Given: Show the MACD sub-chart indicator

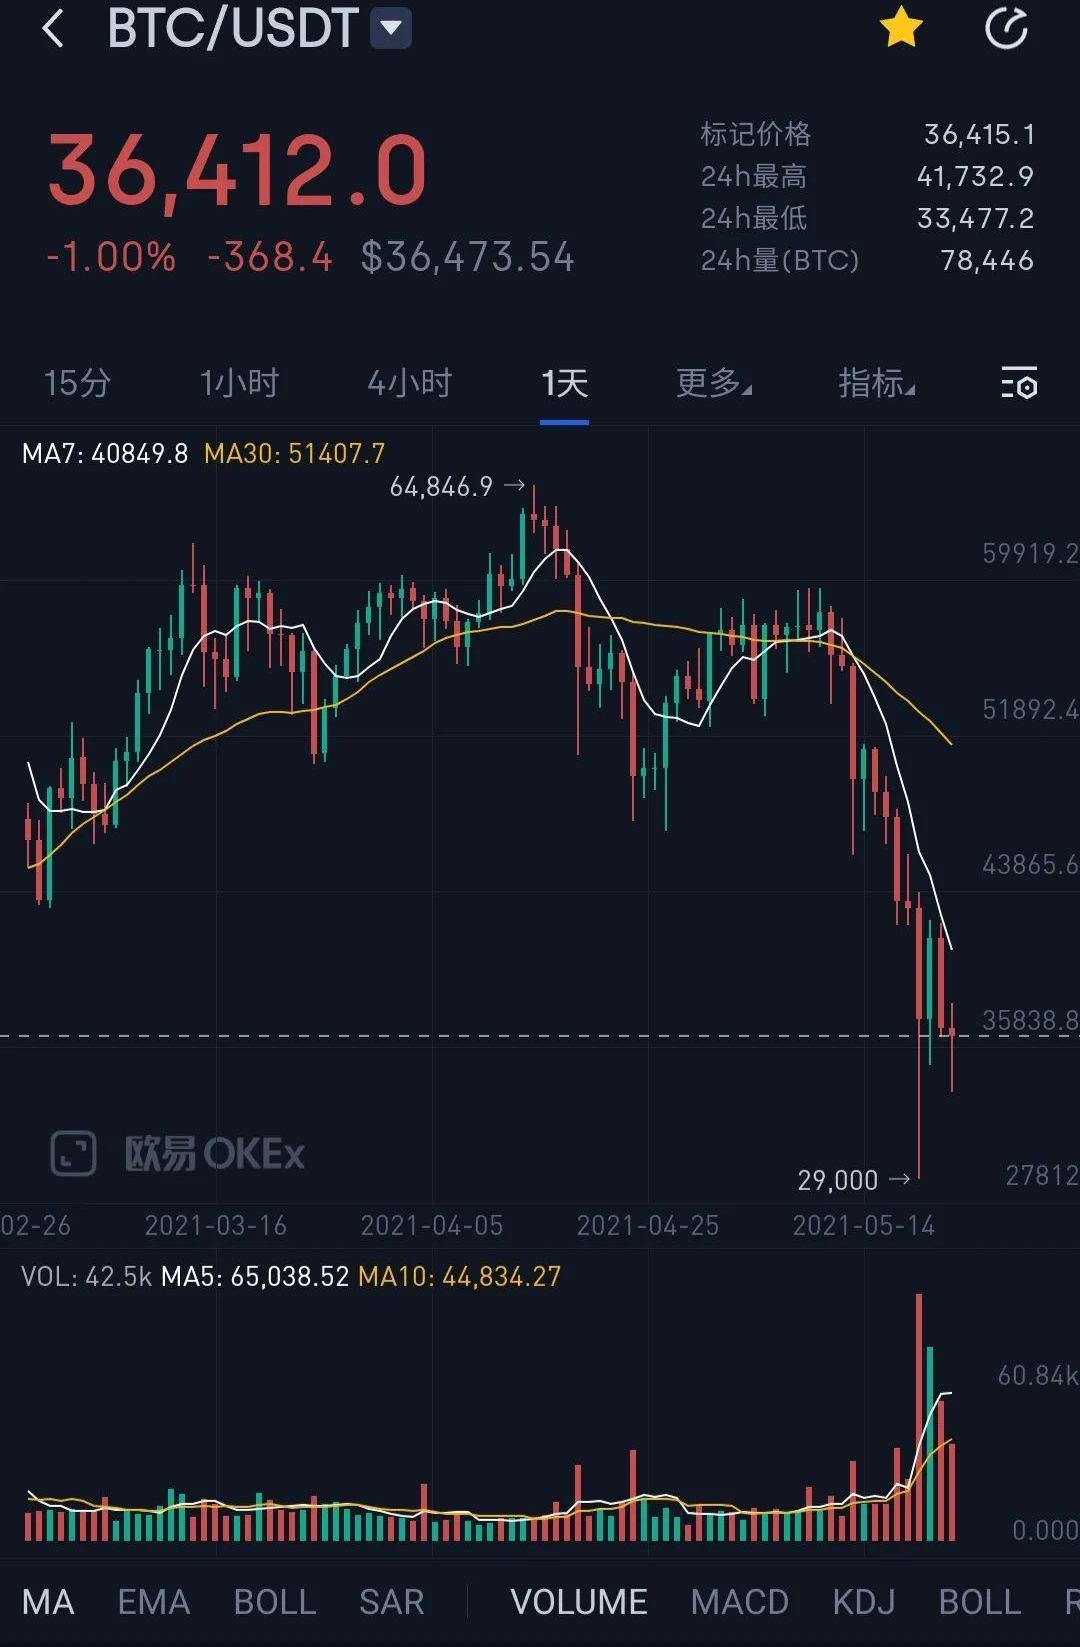Looking at the screenshot, I should click(x=739, y=1602).
